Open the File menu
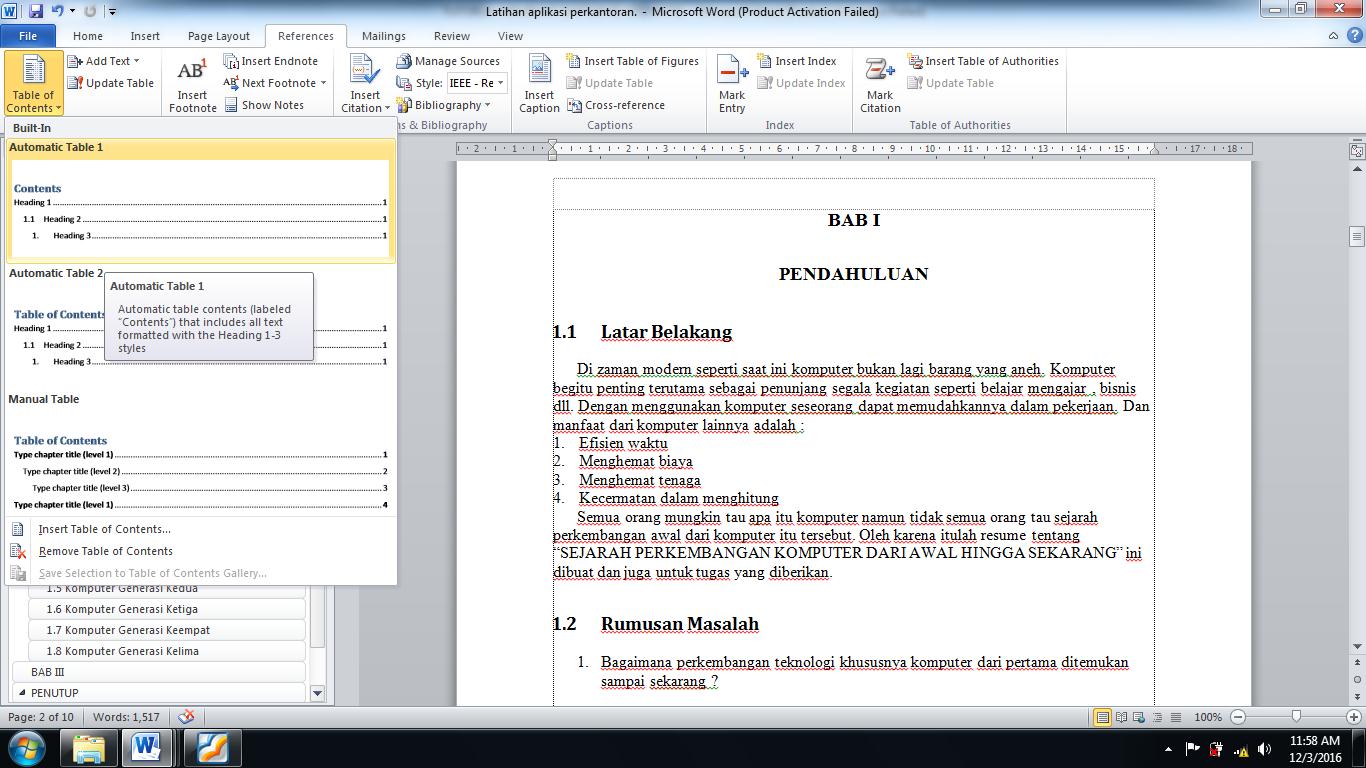This screenshot has height=768, width=1366. [28, 35]
